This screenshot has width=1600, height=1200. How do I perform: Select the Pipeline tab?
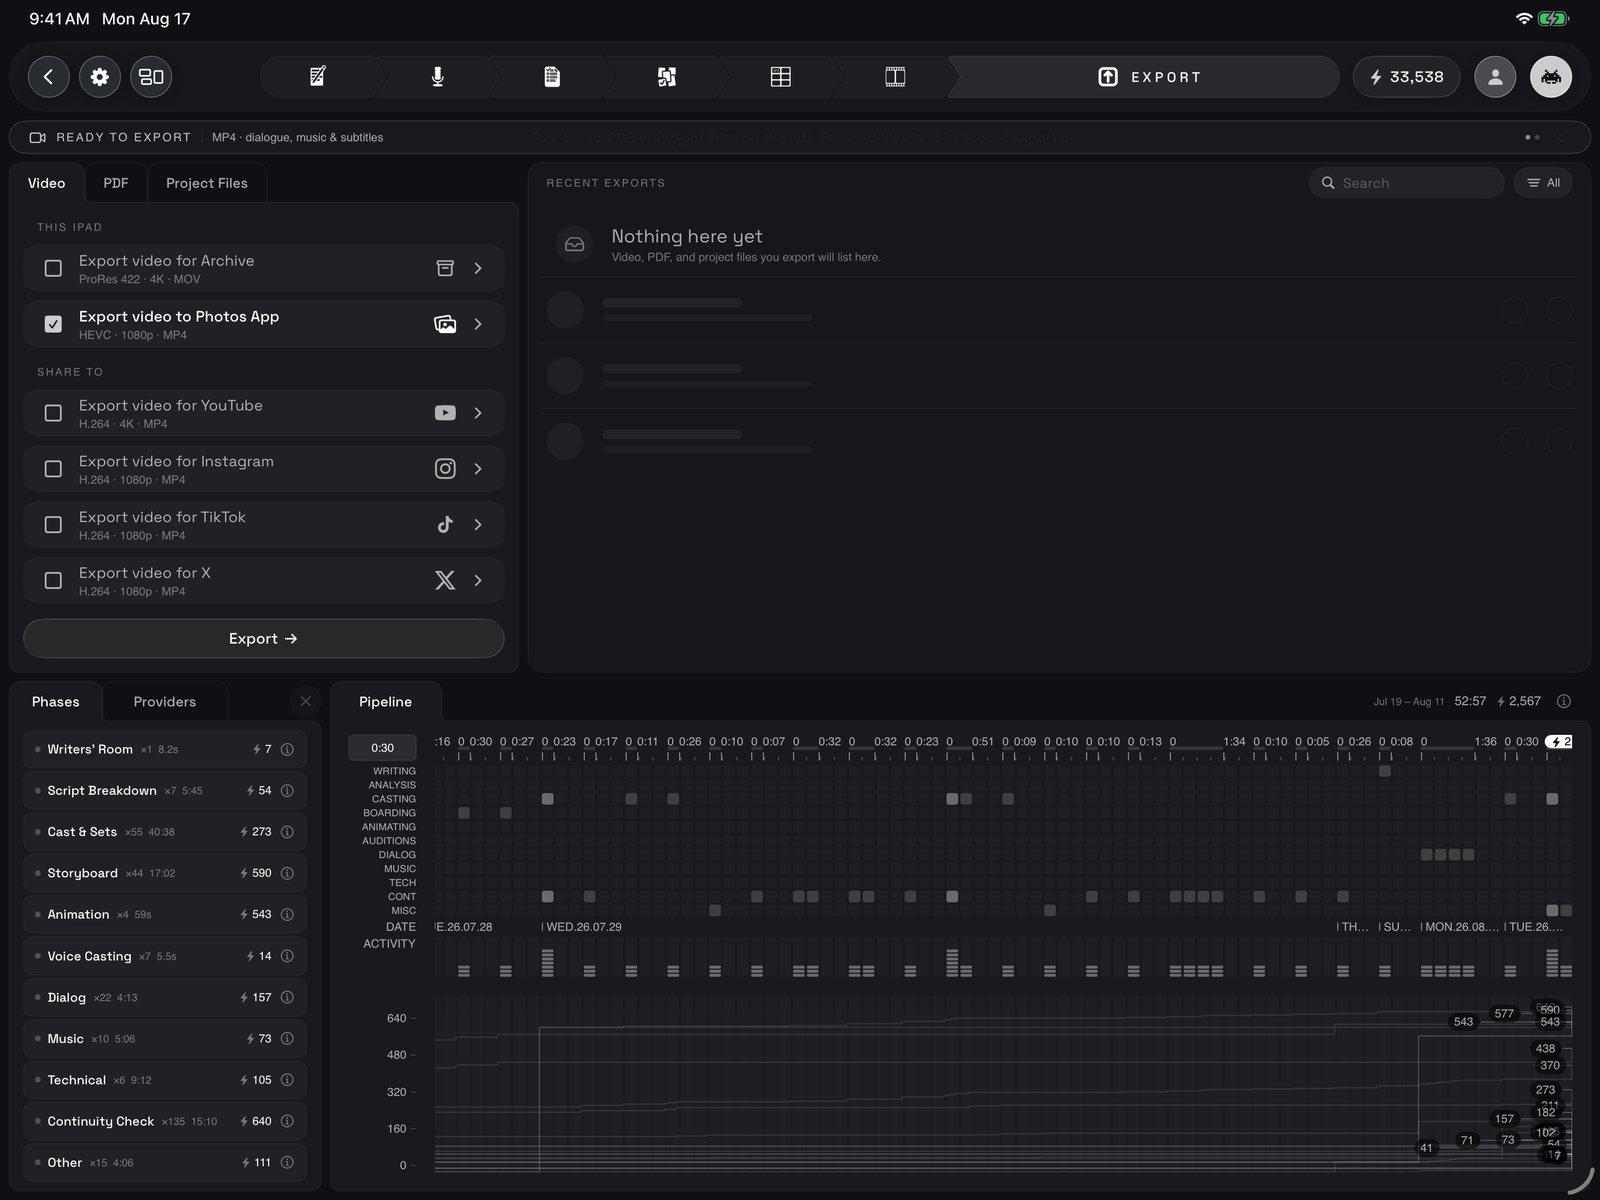[386, 702]
